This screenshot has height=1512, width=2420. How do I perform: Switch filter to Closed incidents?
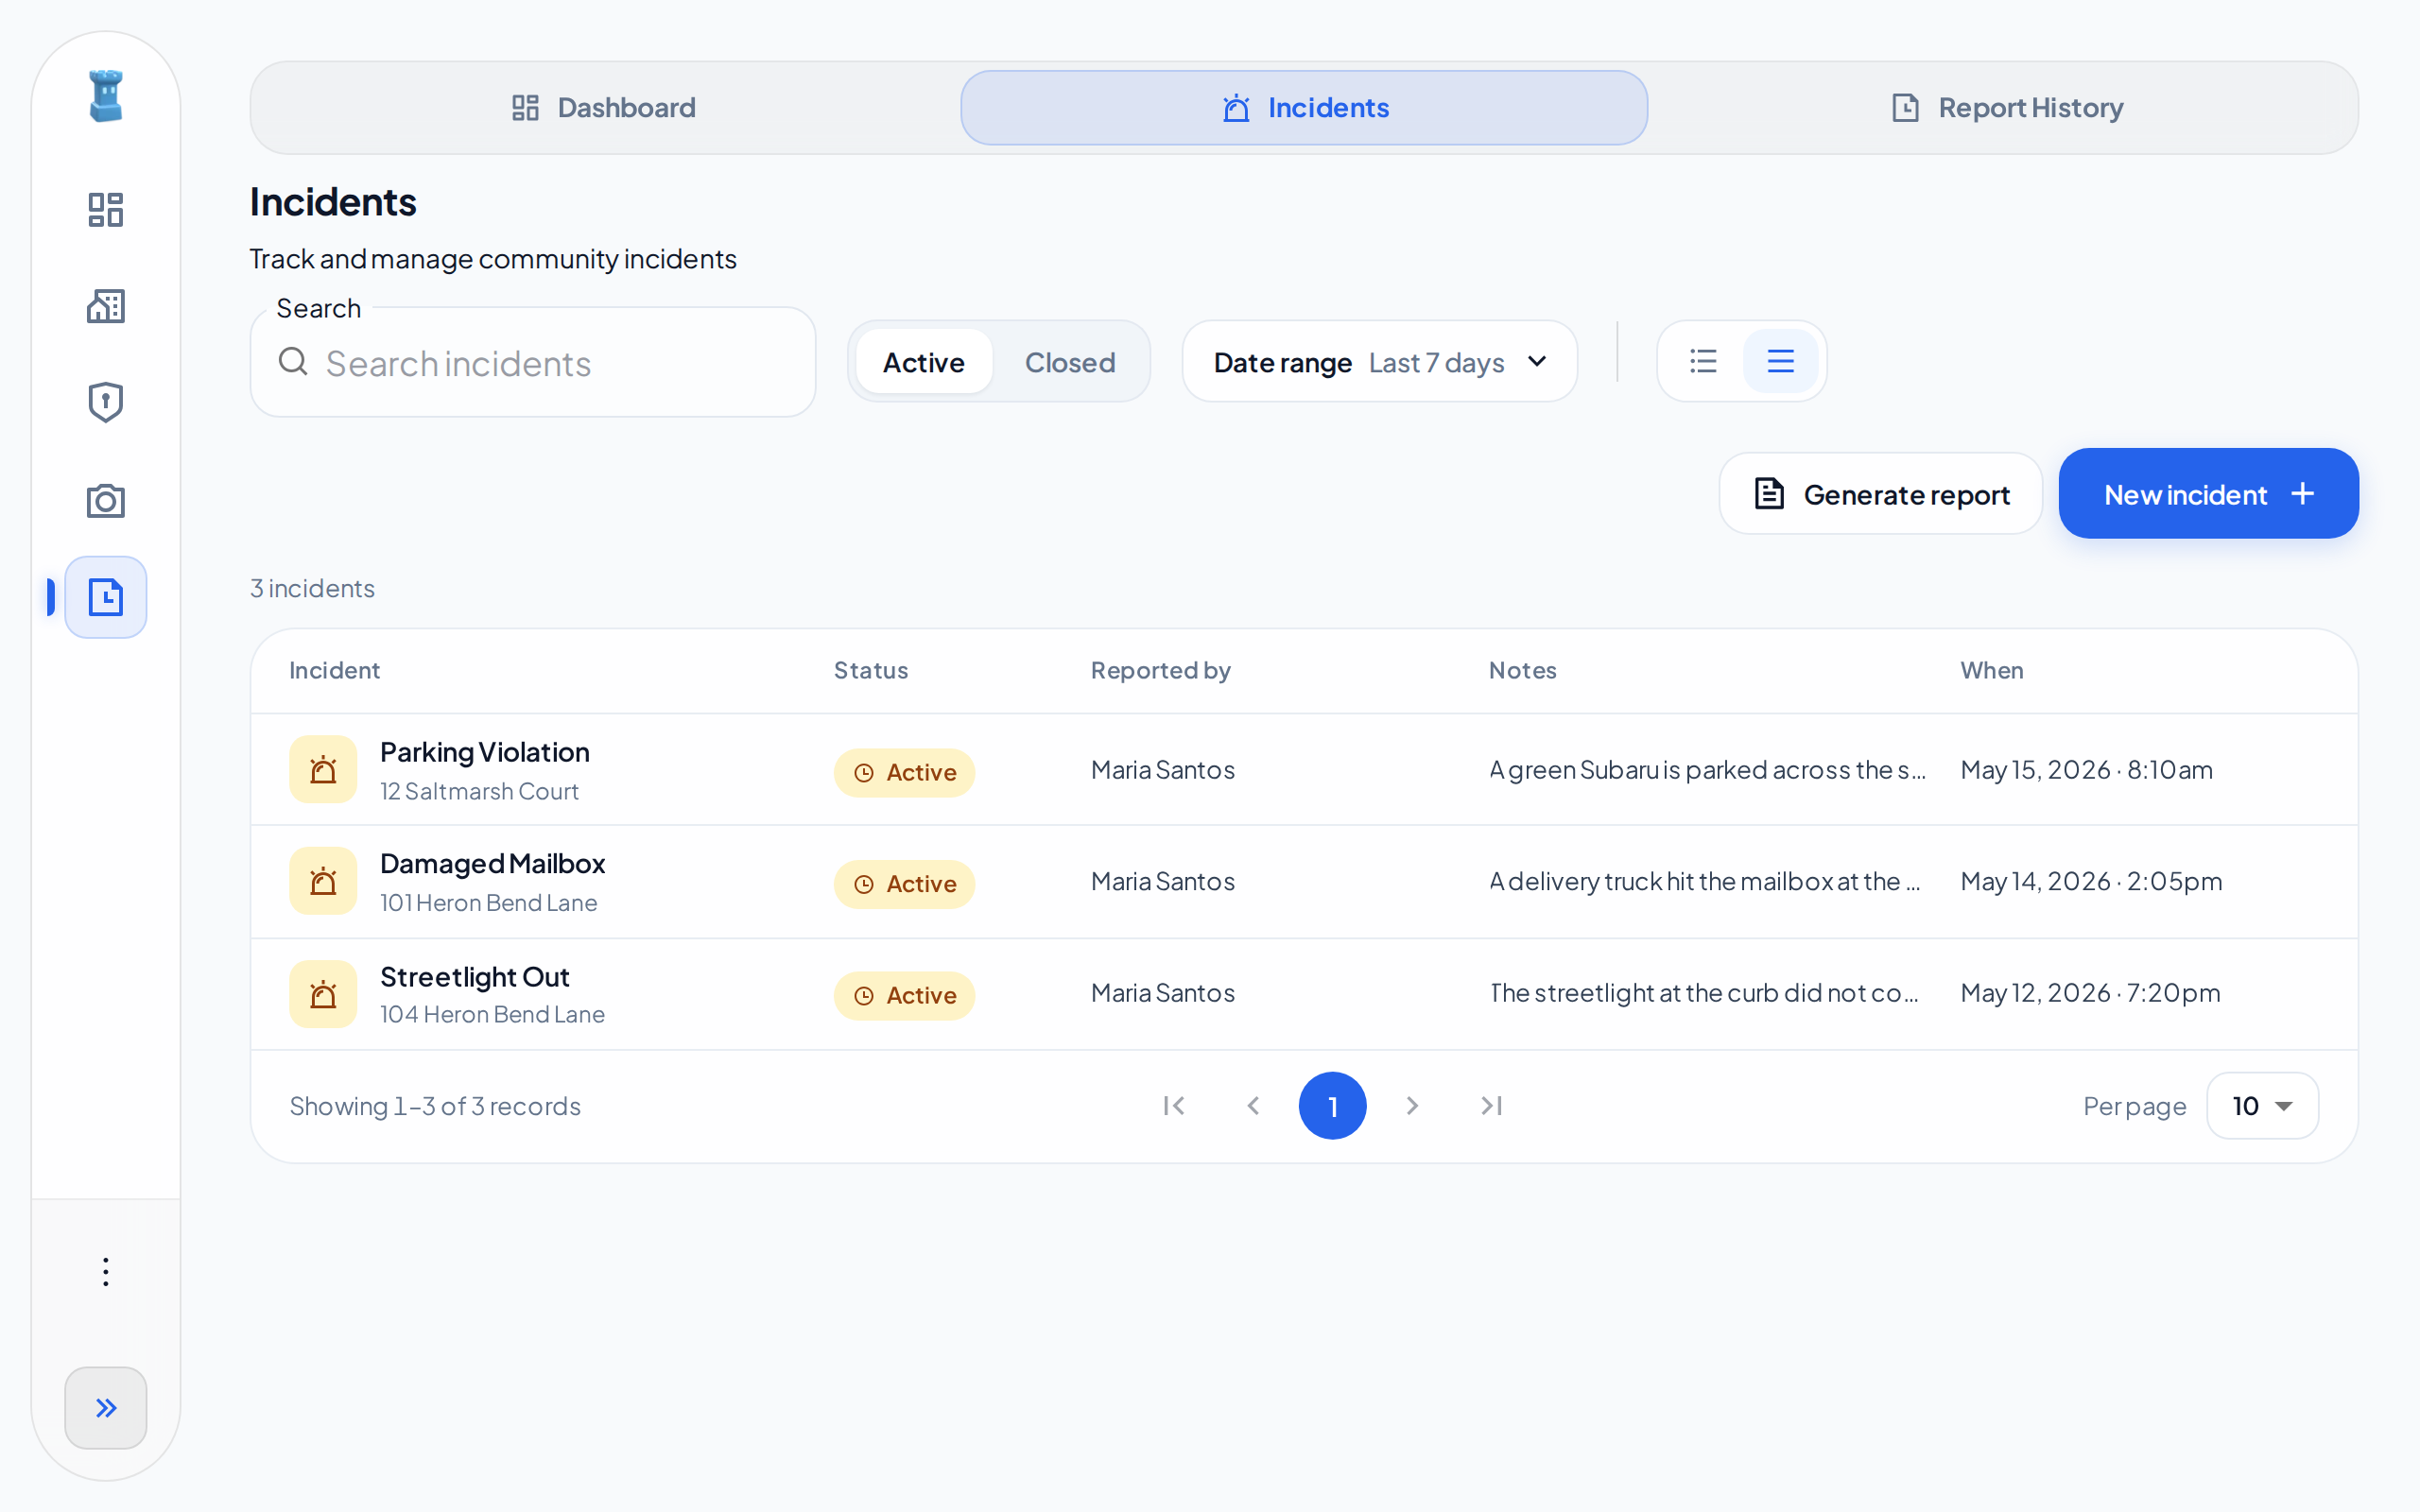click(1070, 362)
